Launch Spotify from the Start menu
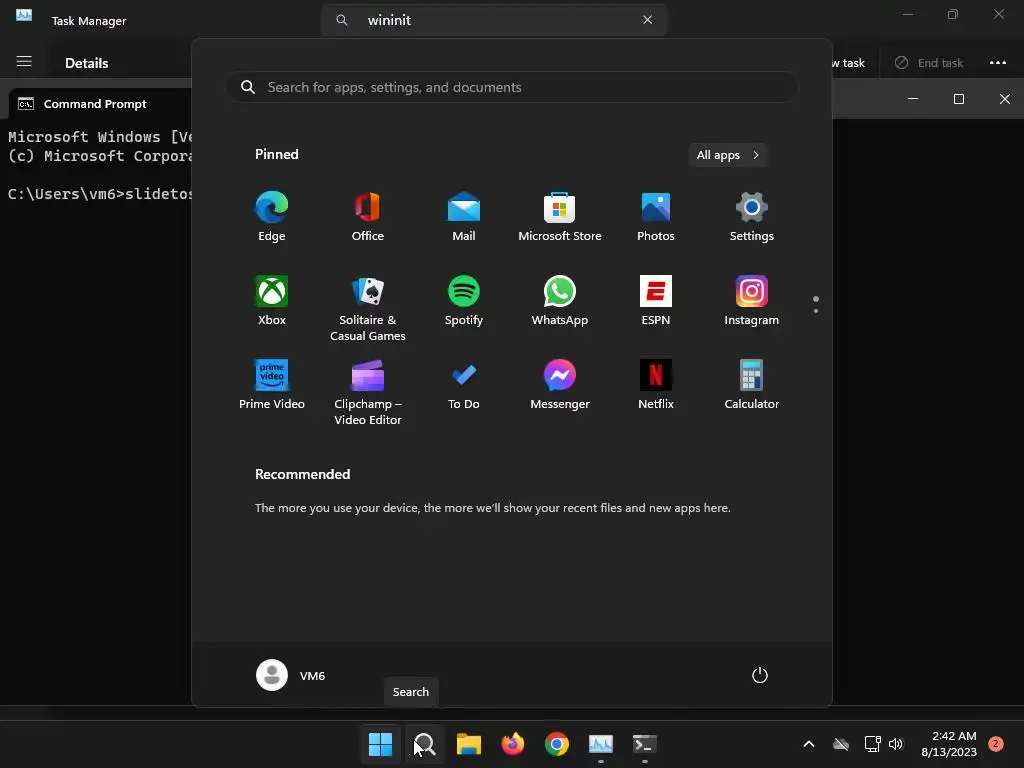 464,300
